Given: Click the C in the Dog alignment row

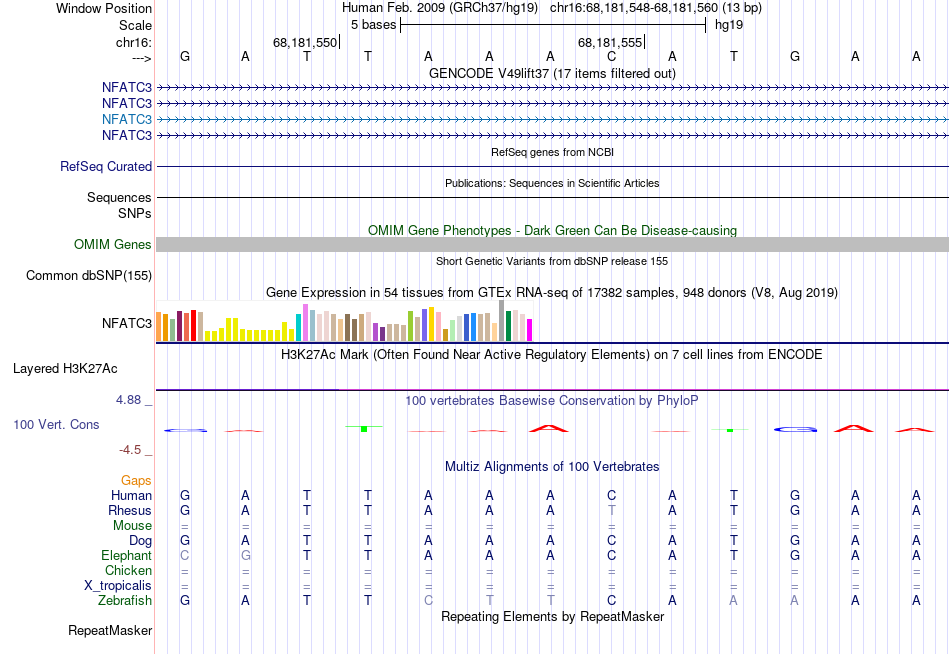Looking at the screenshot, I should (611, 541).
